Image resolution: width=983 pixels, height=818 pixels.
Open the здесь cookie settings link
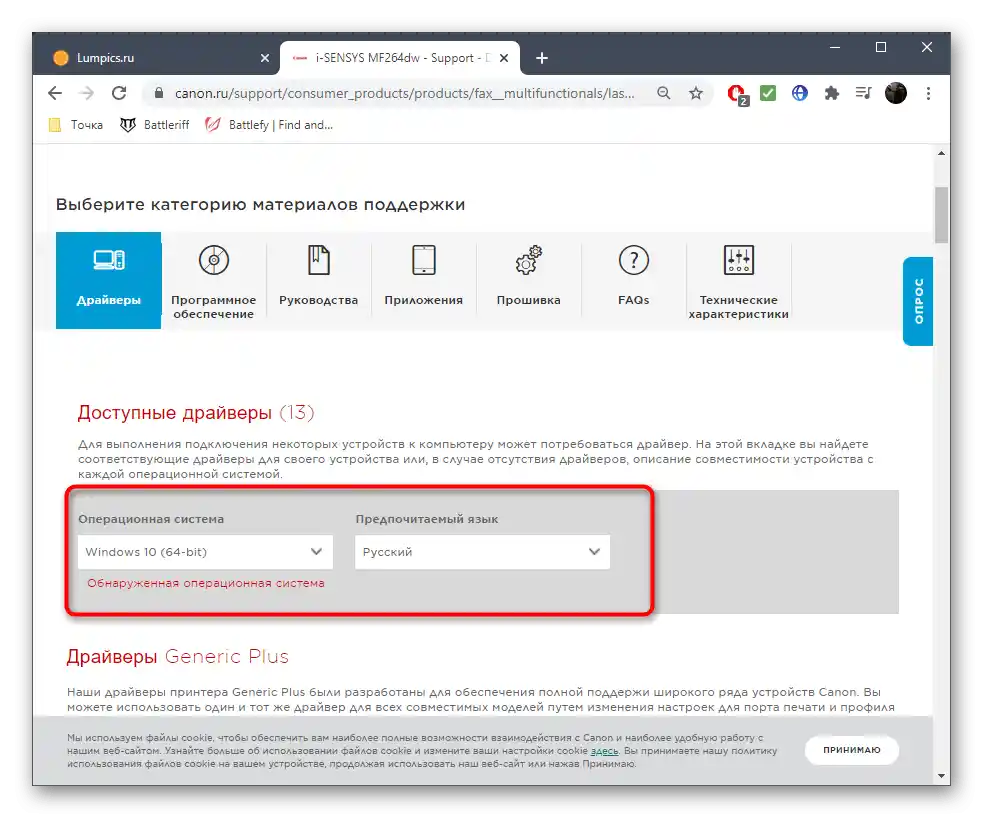tap(604, 750)
